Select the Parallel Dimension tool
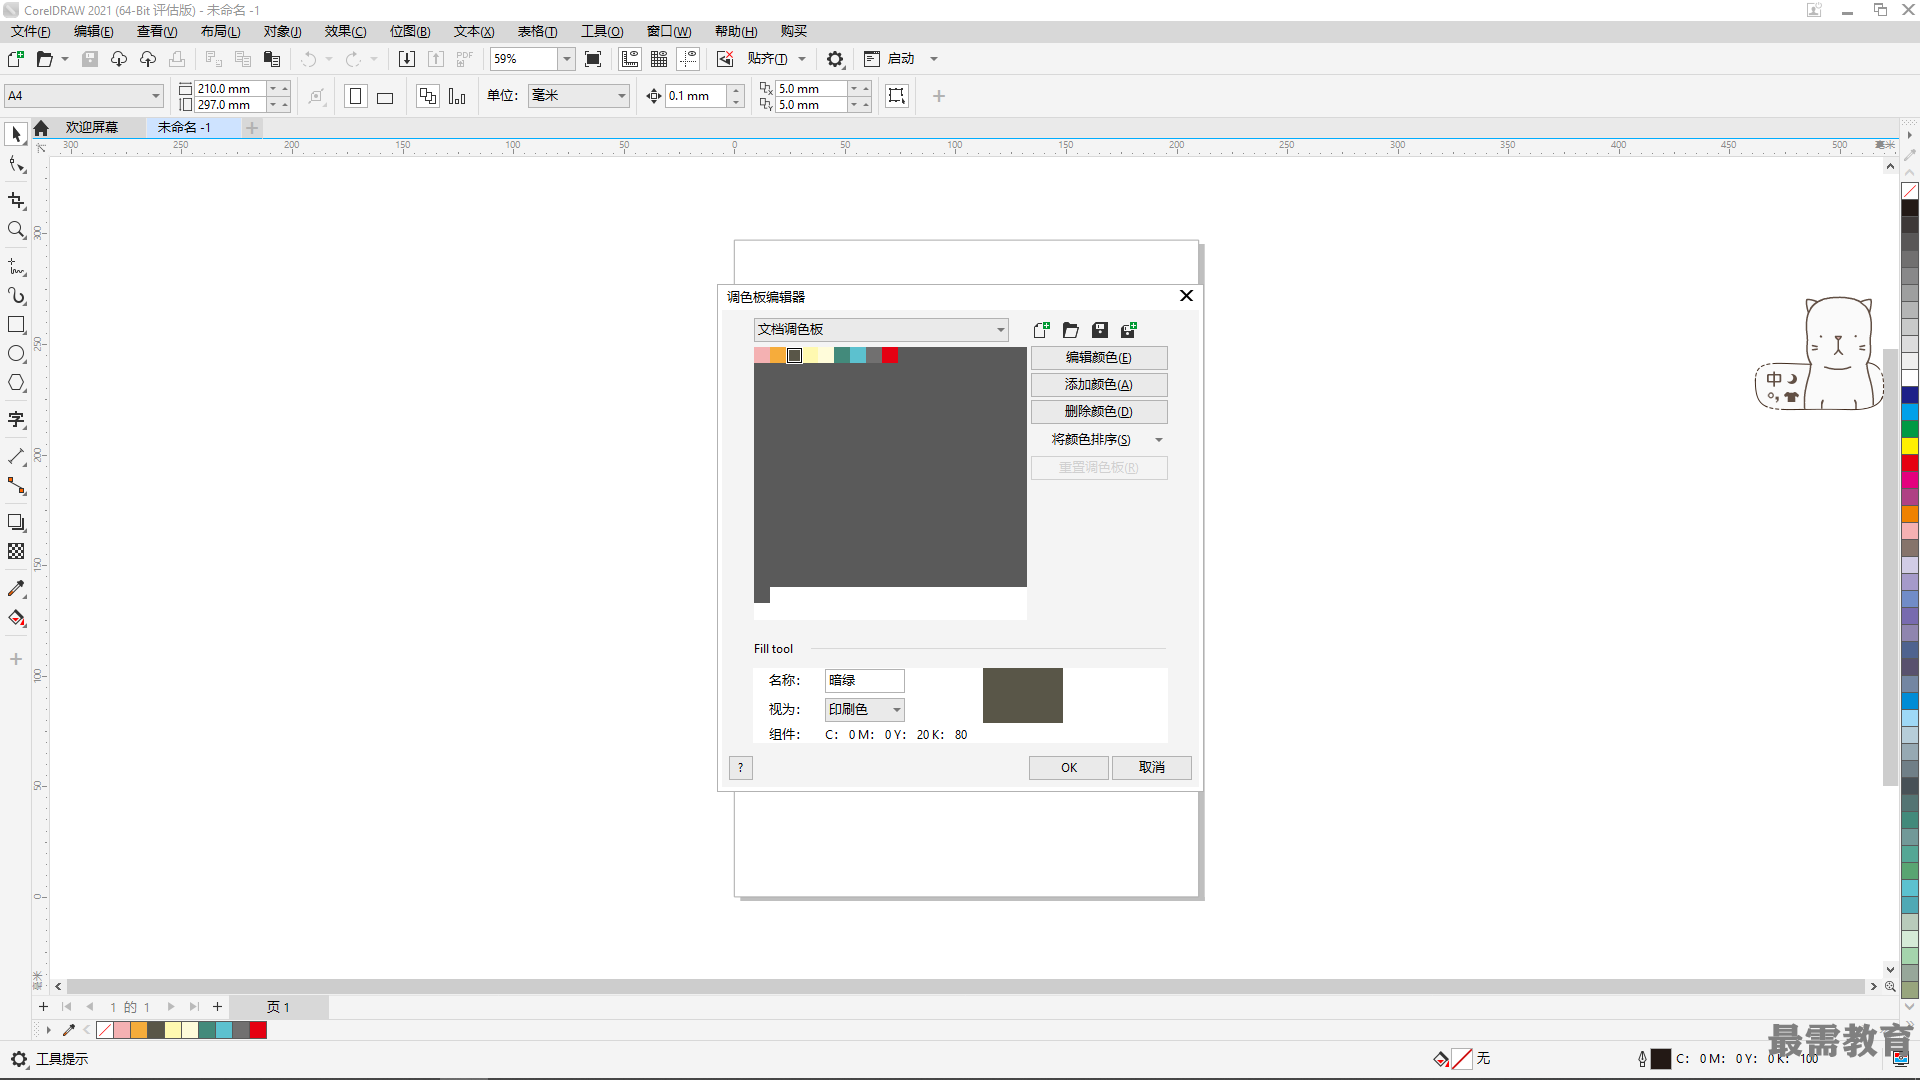 [x=16, y=457]
